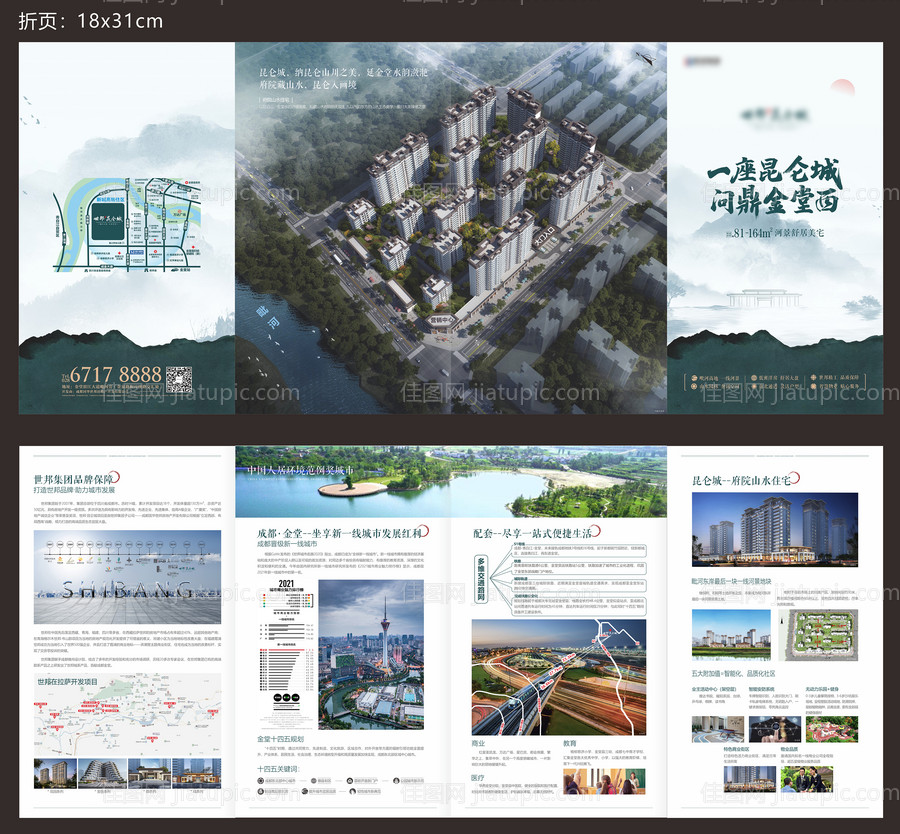Image resolution: width=900 pixels, height=834 pixels.
Task: Open the 金堂十四五规划 section heading
Action: click(281, 738)
